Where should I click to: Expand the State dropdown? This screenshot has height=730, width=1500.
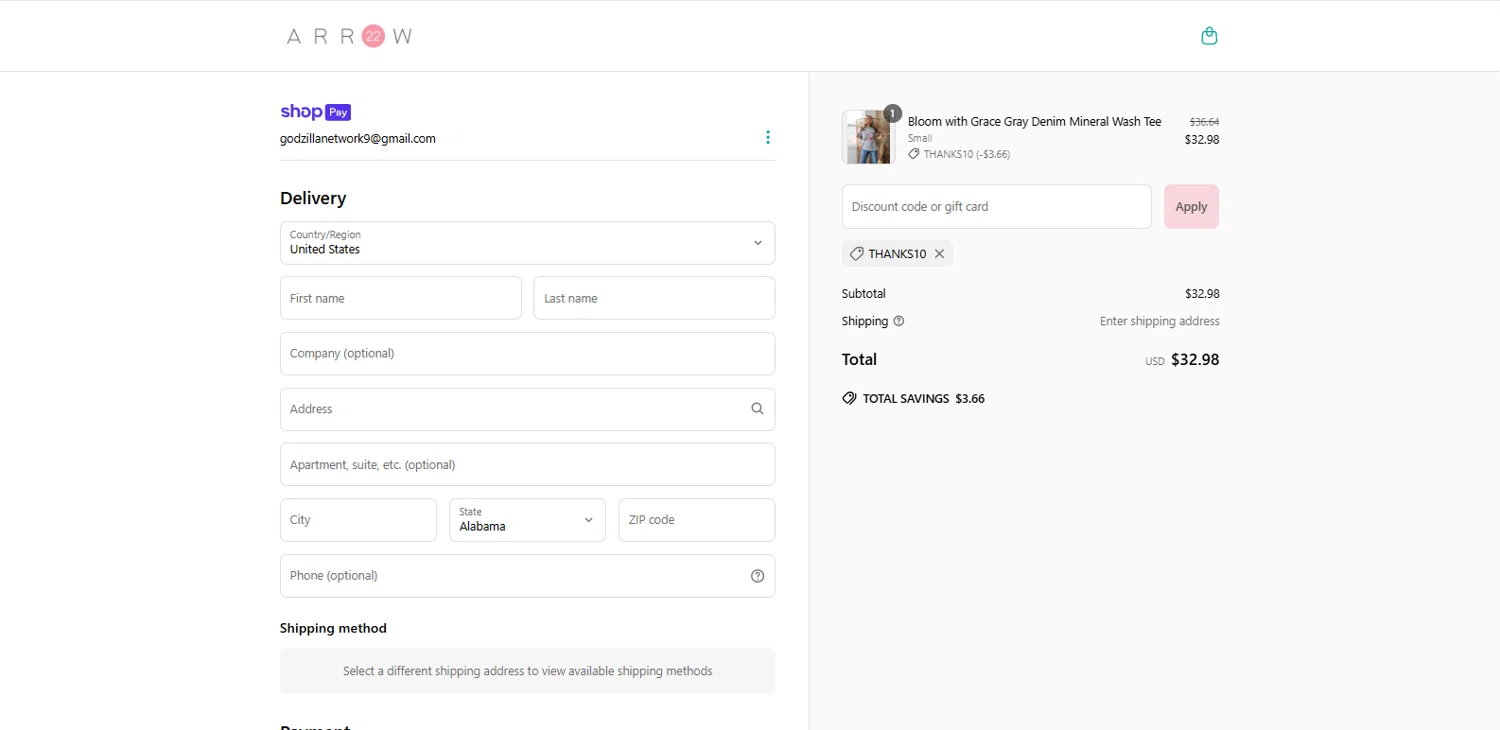tap(527, 520)
